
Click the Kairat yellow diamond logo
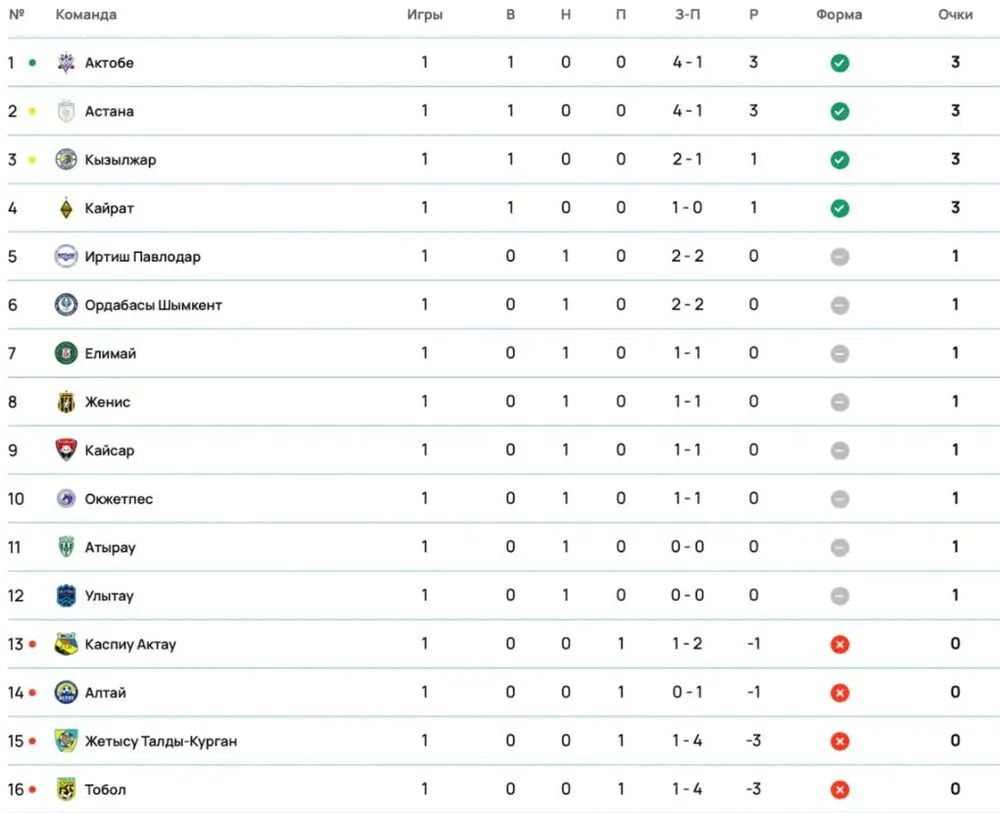coord(66,208)
